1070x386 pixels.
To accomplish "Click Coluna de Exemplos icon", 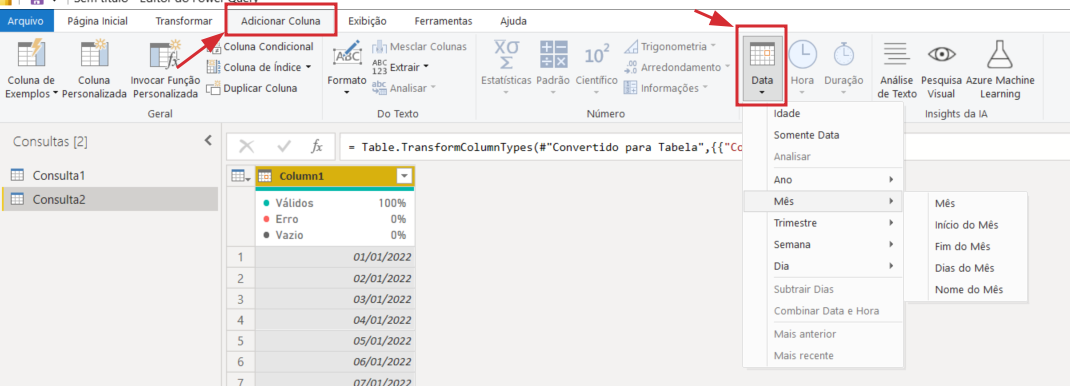I will (30, 55).
